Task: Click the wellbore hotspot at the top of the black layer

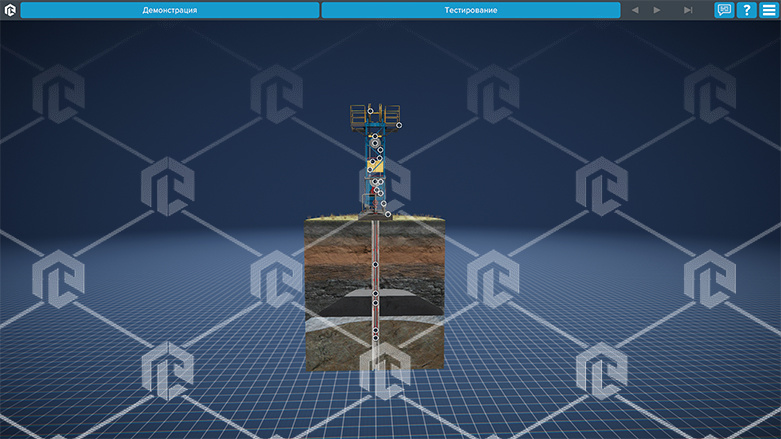Action: point(375,293)
